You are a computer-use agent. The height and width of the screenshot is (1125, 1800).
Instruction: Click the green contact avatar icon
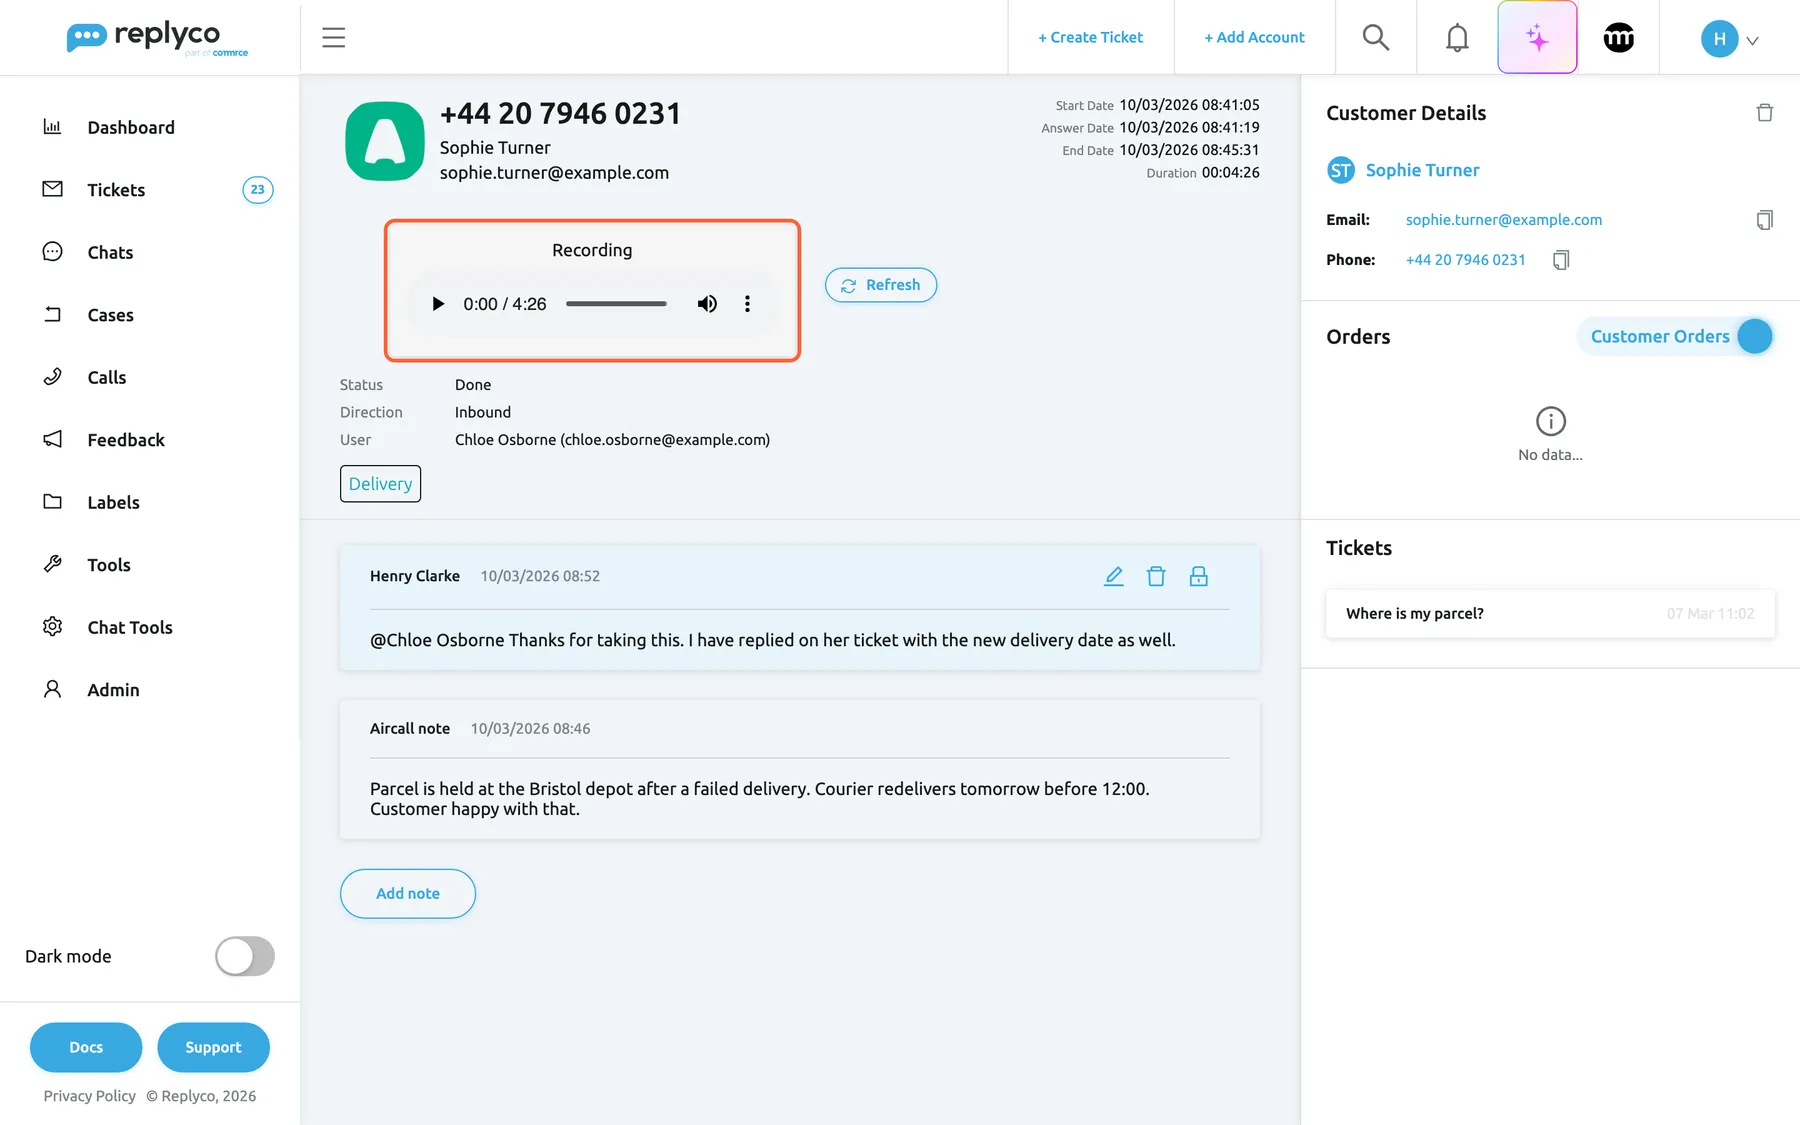[385, 141]
